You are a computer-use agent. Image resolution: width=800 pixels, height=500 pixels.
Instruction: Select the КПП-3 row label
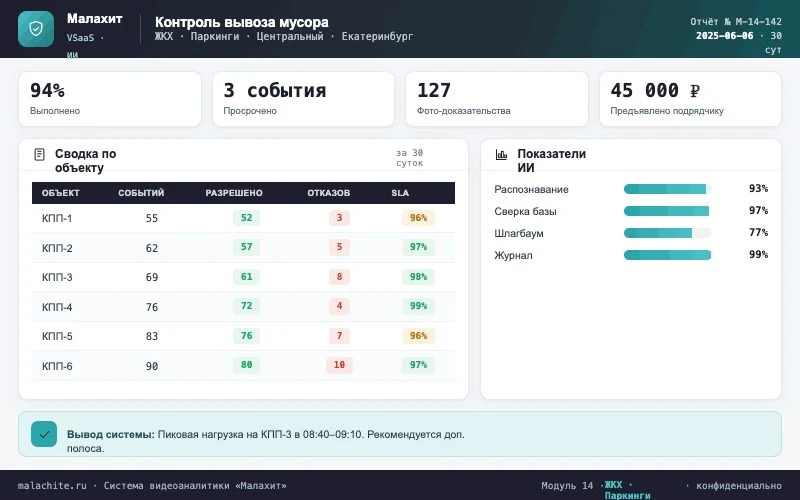(x=57, y=277)
